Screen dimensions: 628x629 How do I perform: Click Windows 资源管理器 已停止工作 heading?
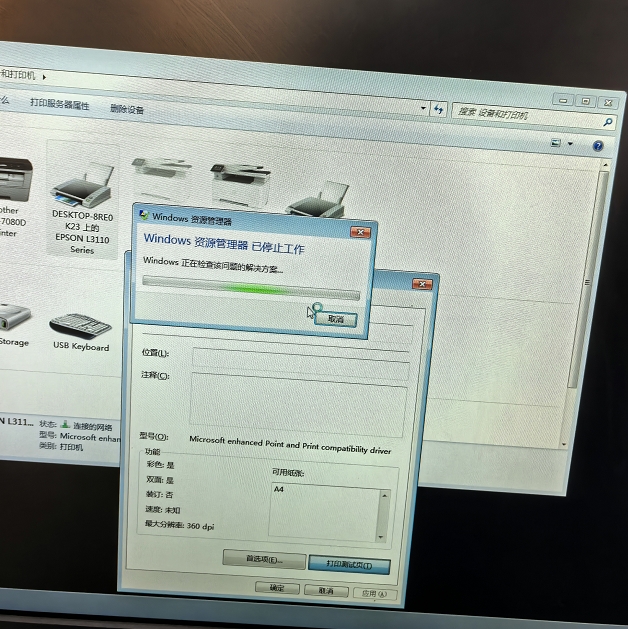tap(224, 243)
